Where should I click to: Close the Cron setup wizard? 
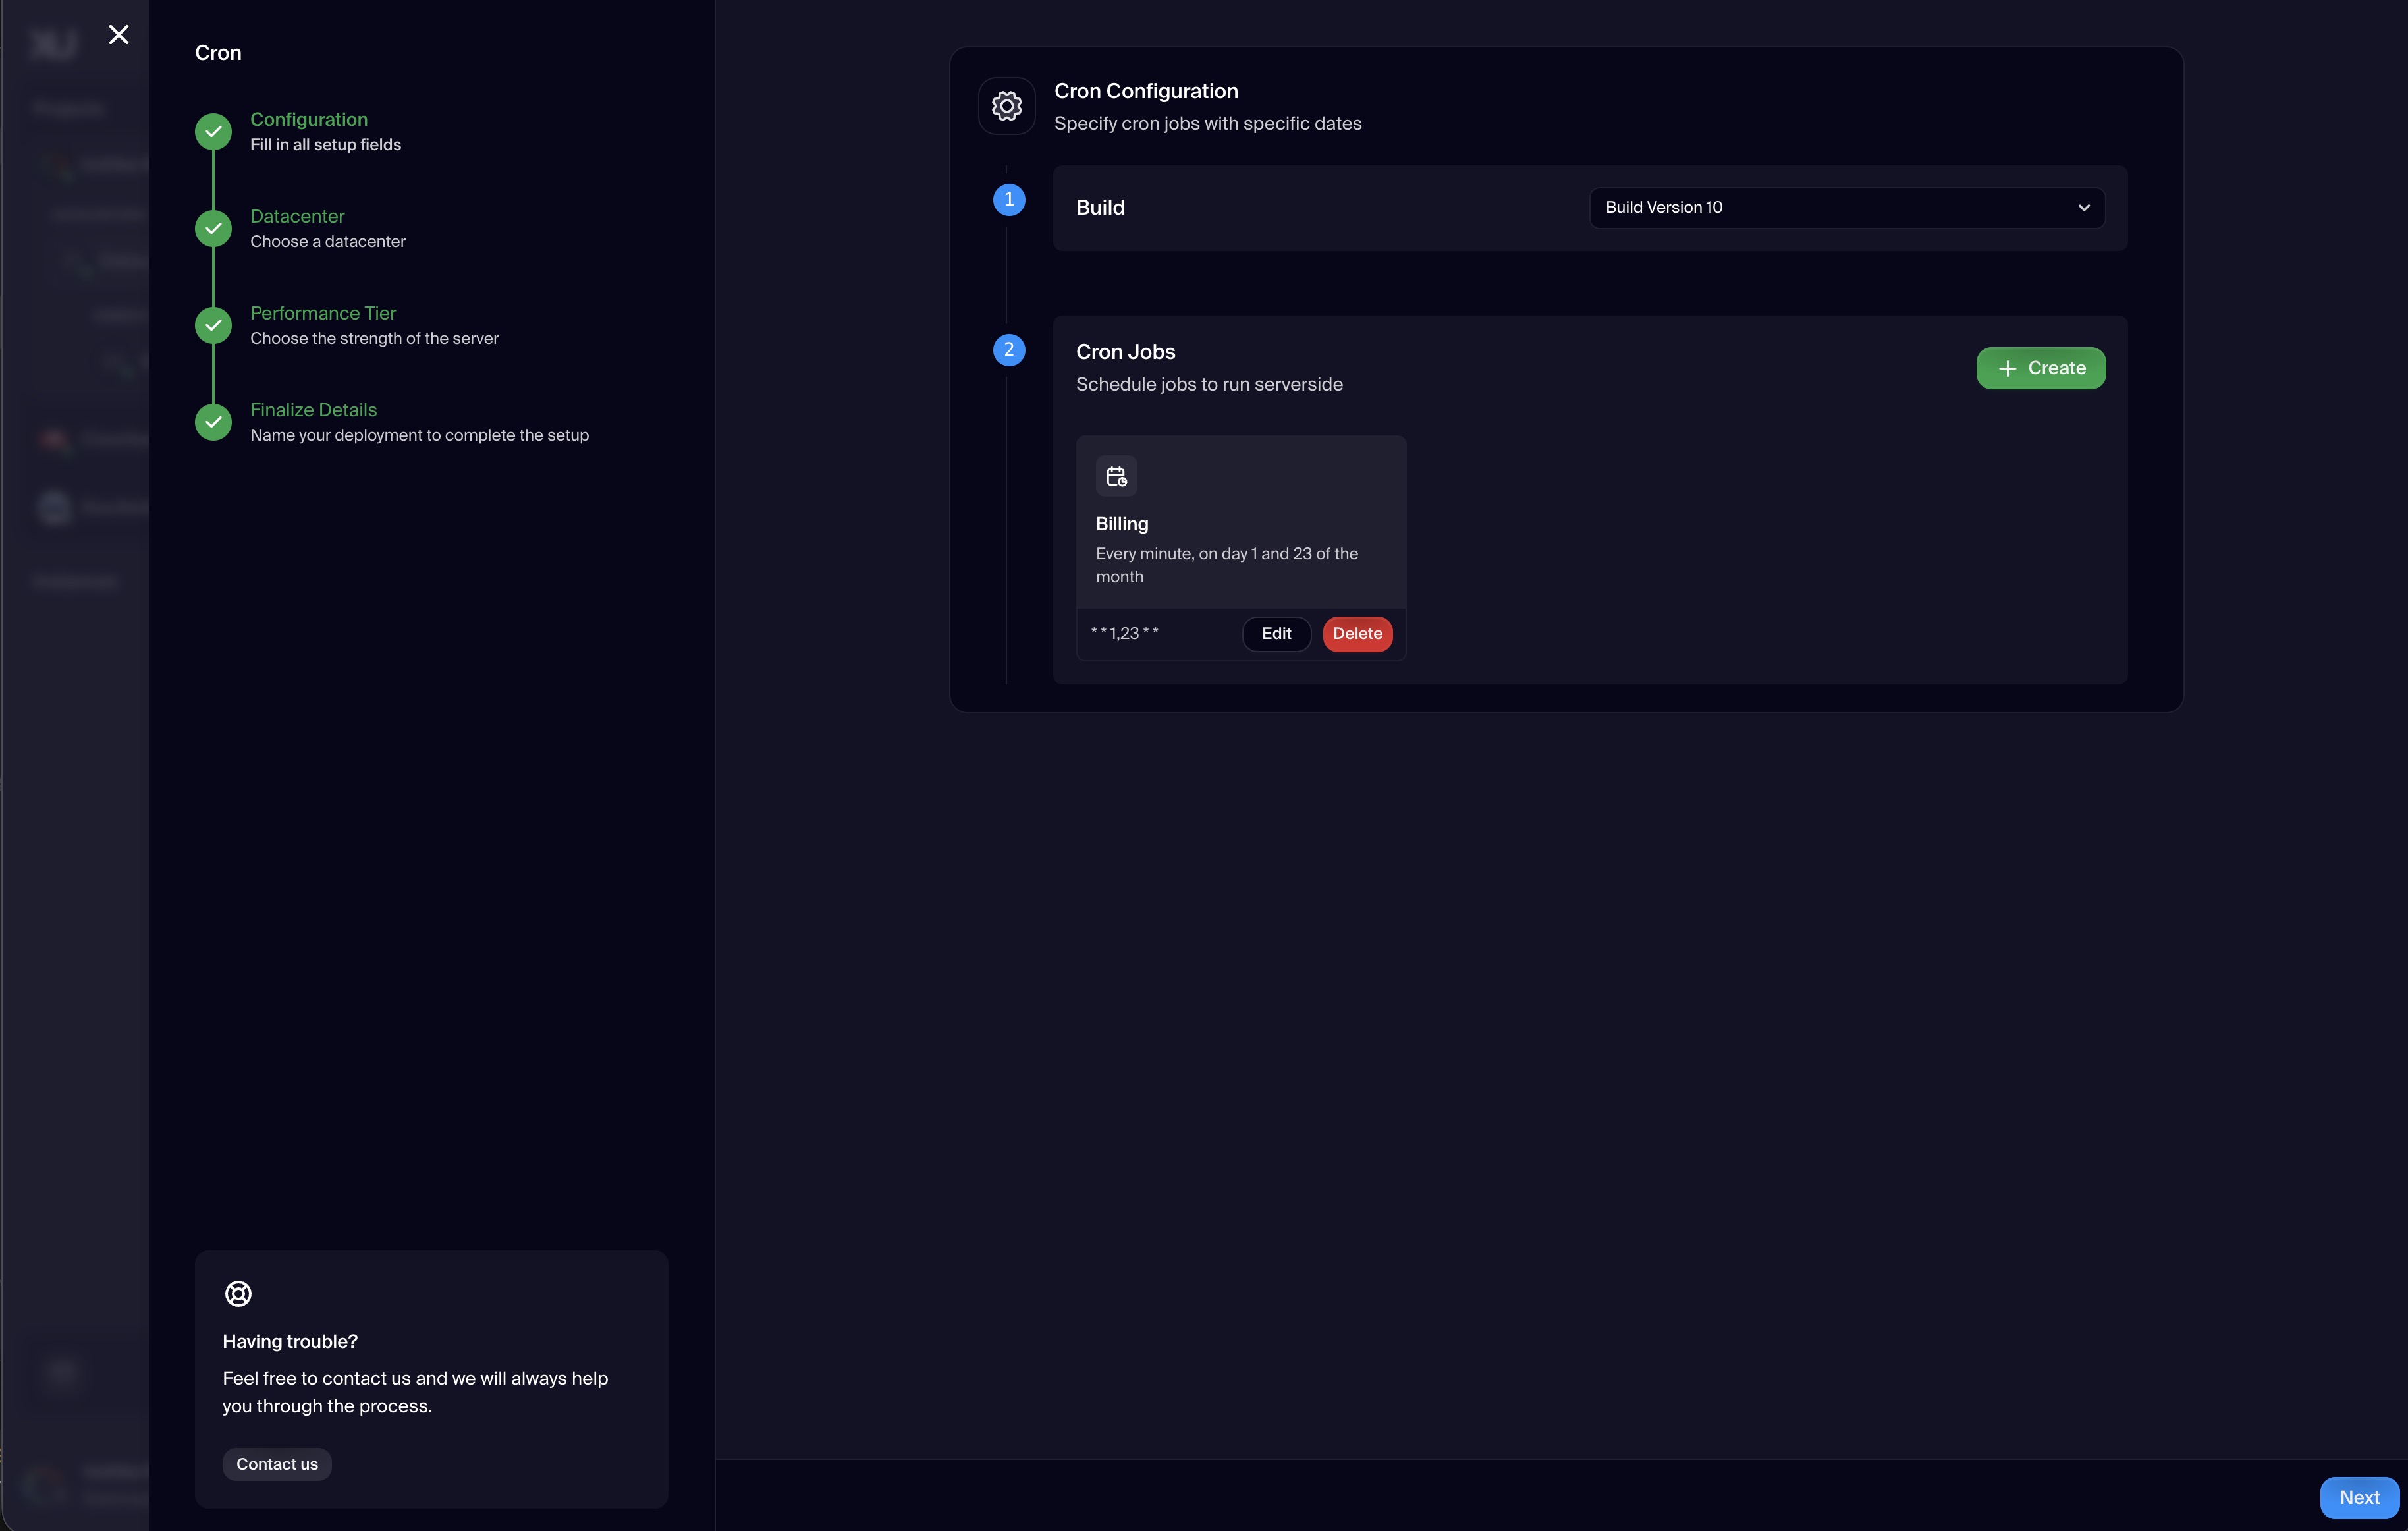pyautogui.click(x=118, y=35)
